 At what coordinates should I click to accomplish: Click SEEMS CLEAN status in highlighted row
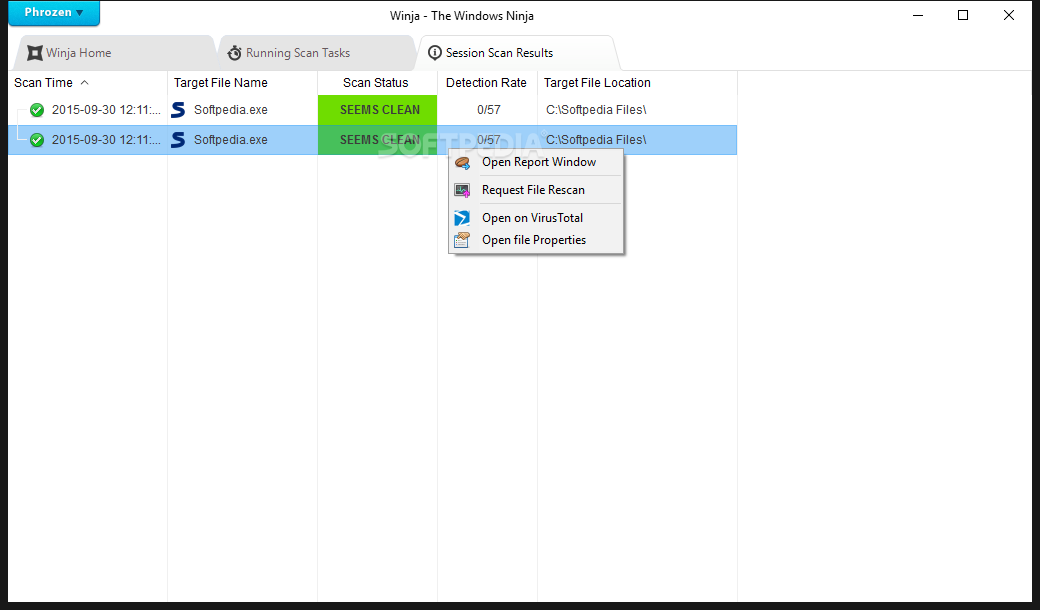click(x=377, y=140)
